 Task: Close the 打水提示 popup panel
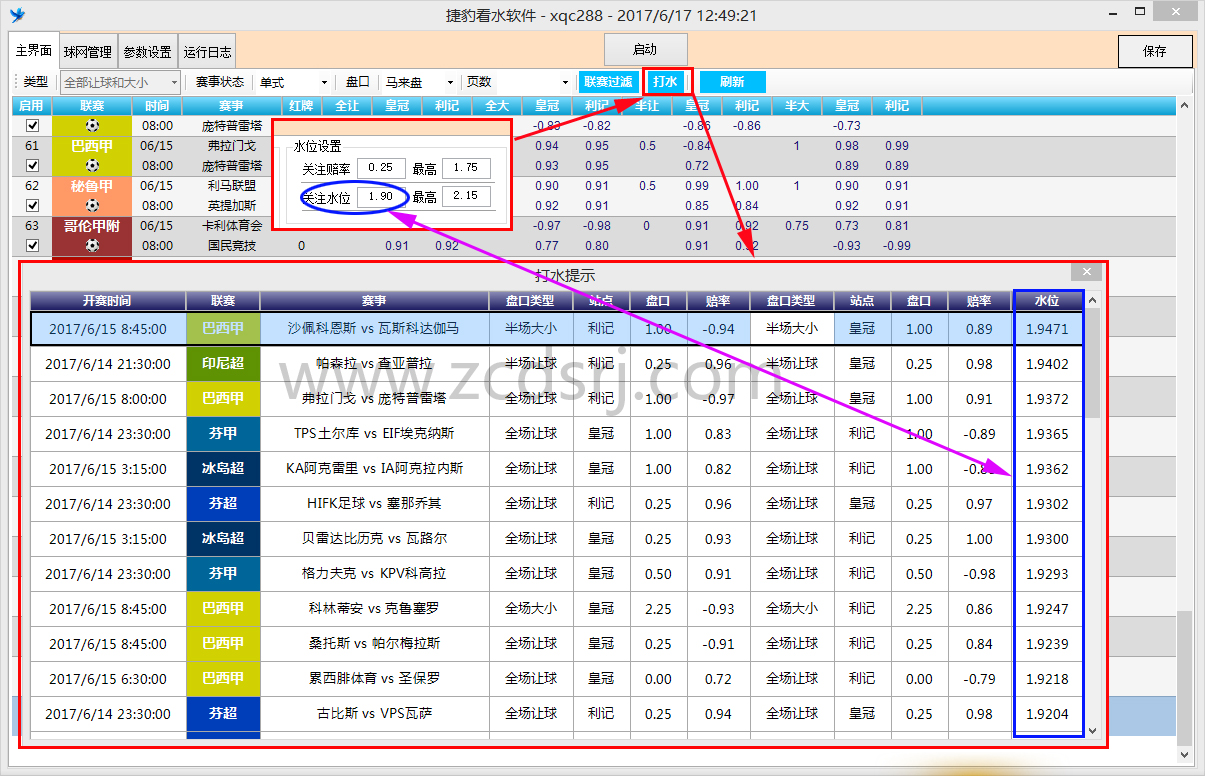point(1086,272)
